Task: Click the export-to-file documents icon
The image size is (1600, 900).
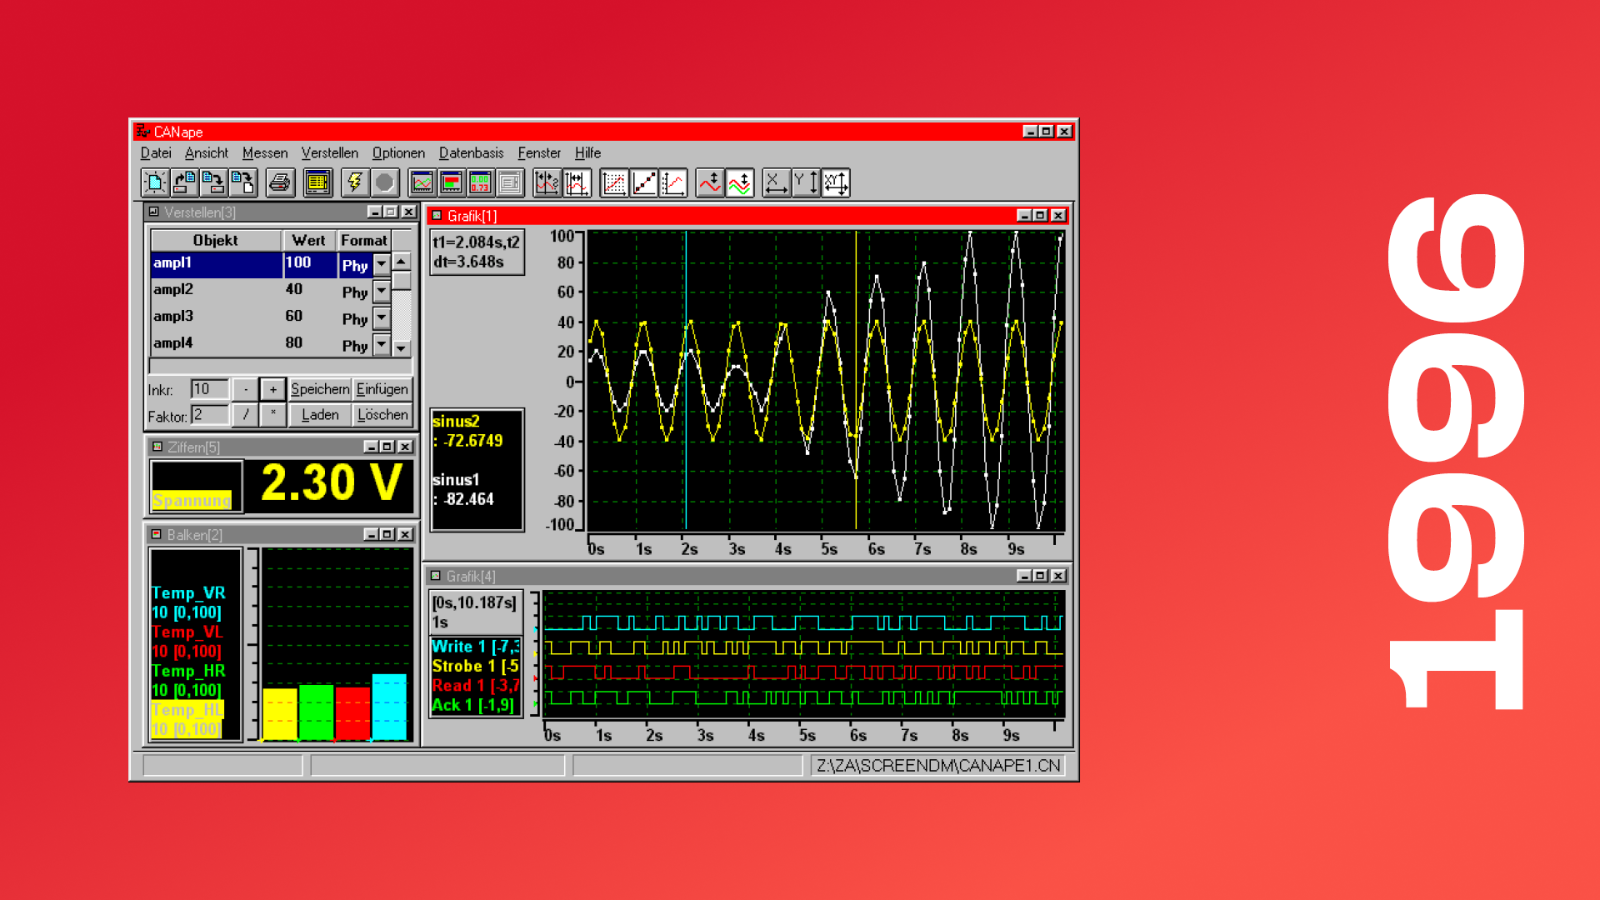Action: 243,182
